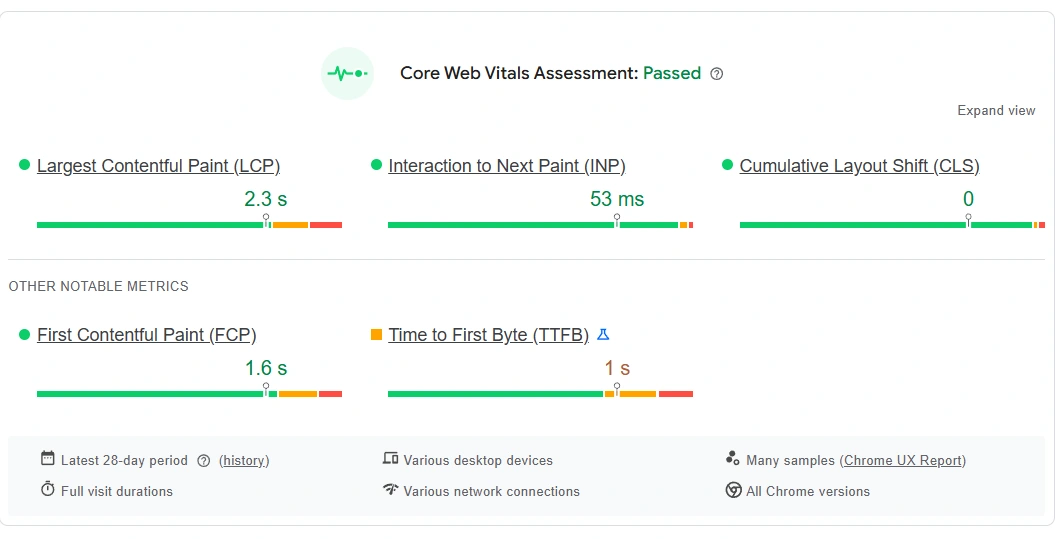Open the Time to First Byte (TTFB) link

coord(488,335)
